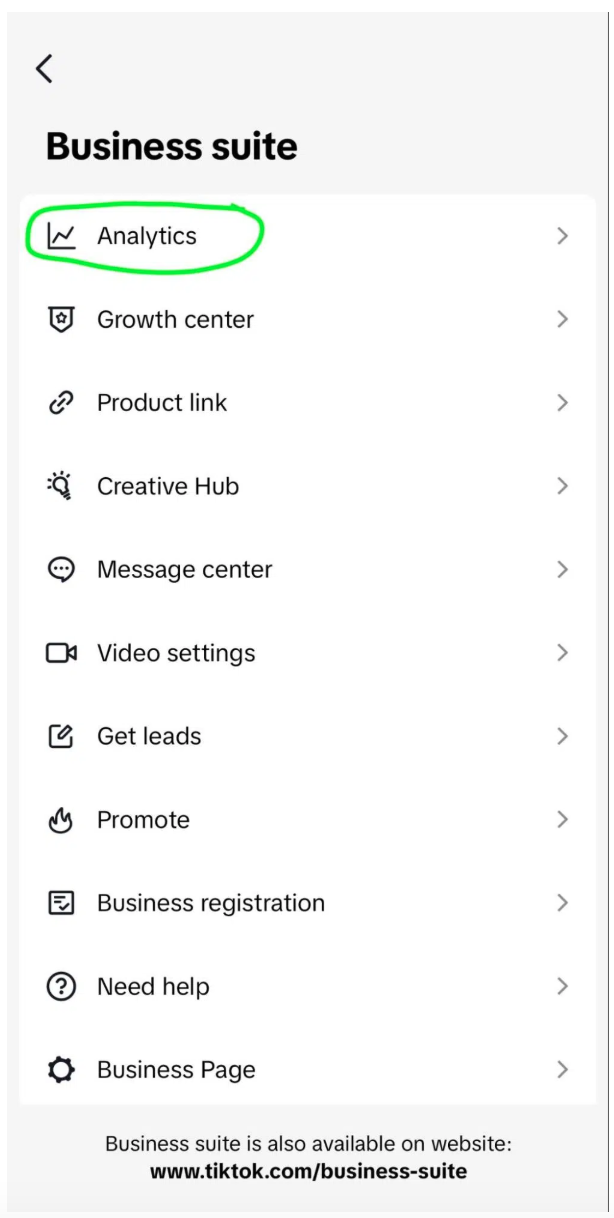The height and width of the screenshot is (1218, 614).
Task: Select the Product link chain icon
Action: click(x=62, y=403)
